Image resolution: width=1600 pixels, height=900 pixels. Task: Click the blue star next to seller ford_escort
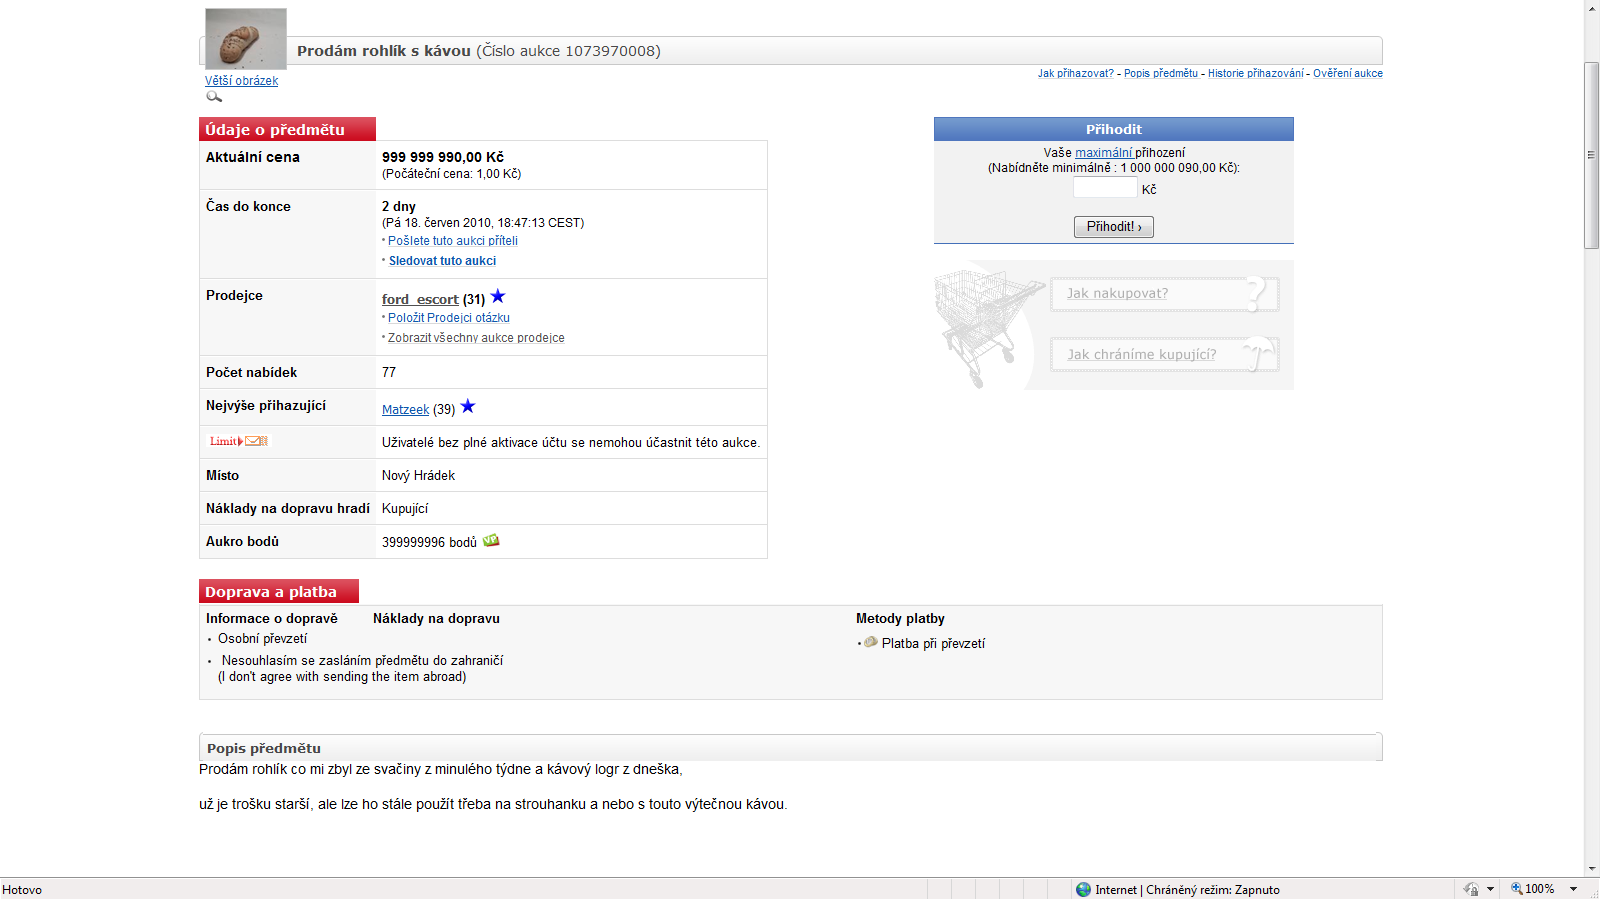[x=498, y=296]
